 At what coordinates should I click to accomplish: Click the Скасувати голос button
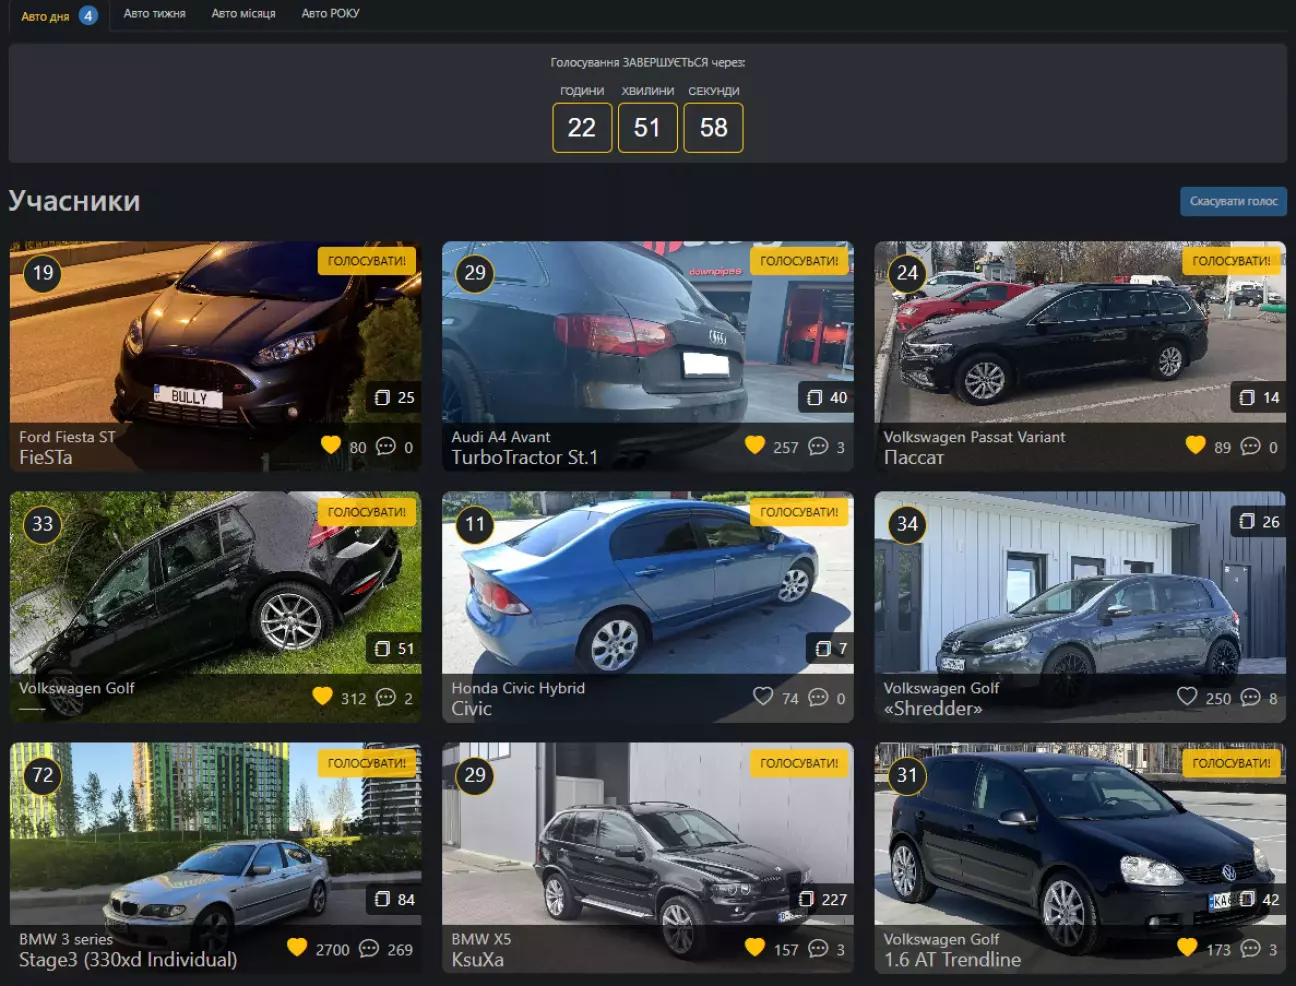pos(1233,201)
